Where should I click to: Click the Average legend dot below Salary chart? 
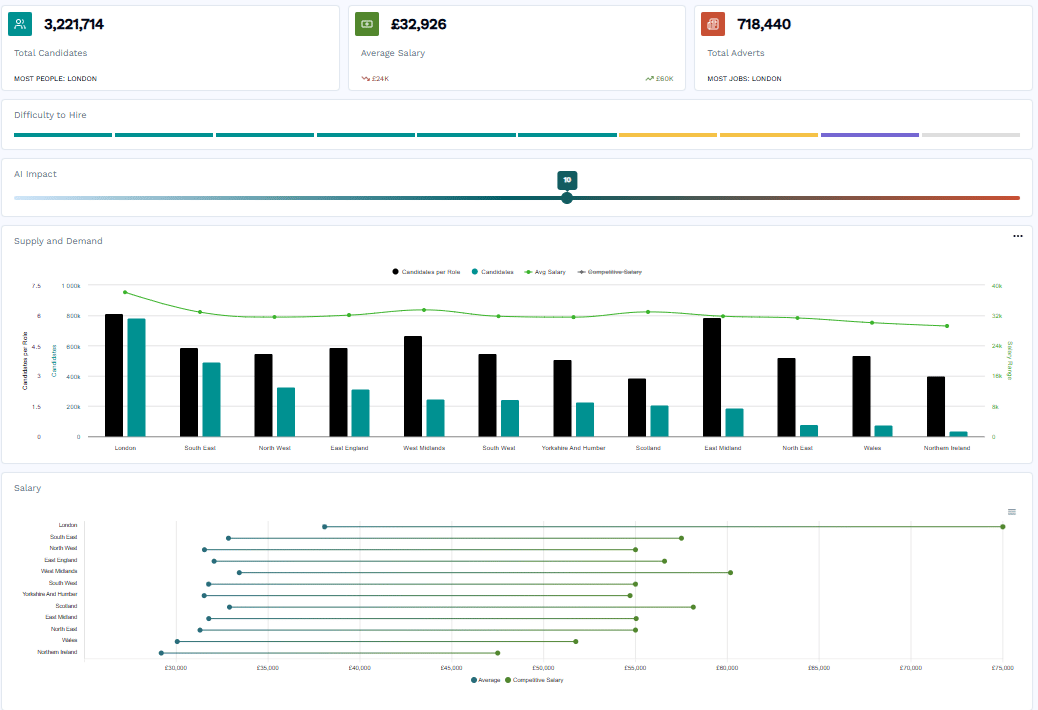pyautogui.click(x=471, y=679)
